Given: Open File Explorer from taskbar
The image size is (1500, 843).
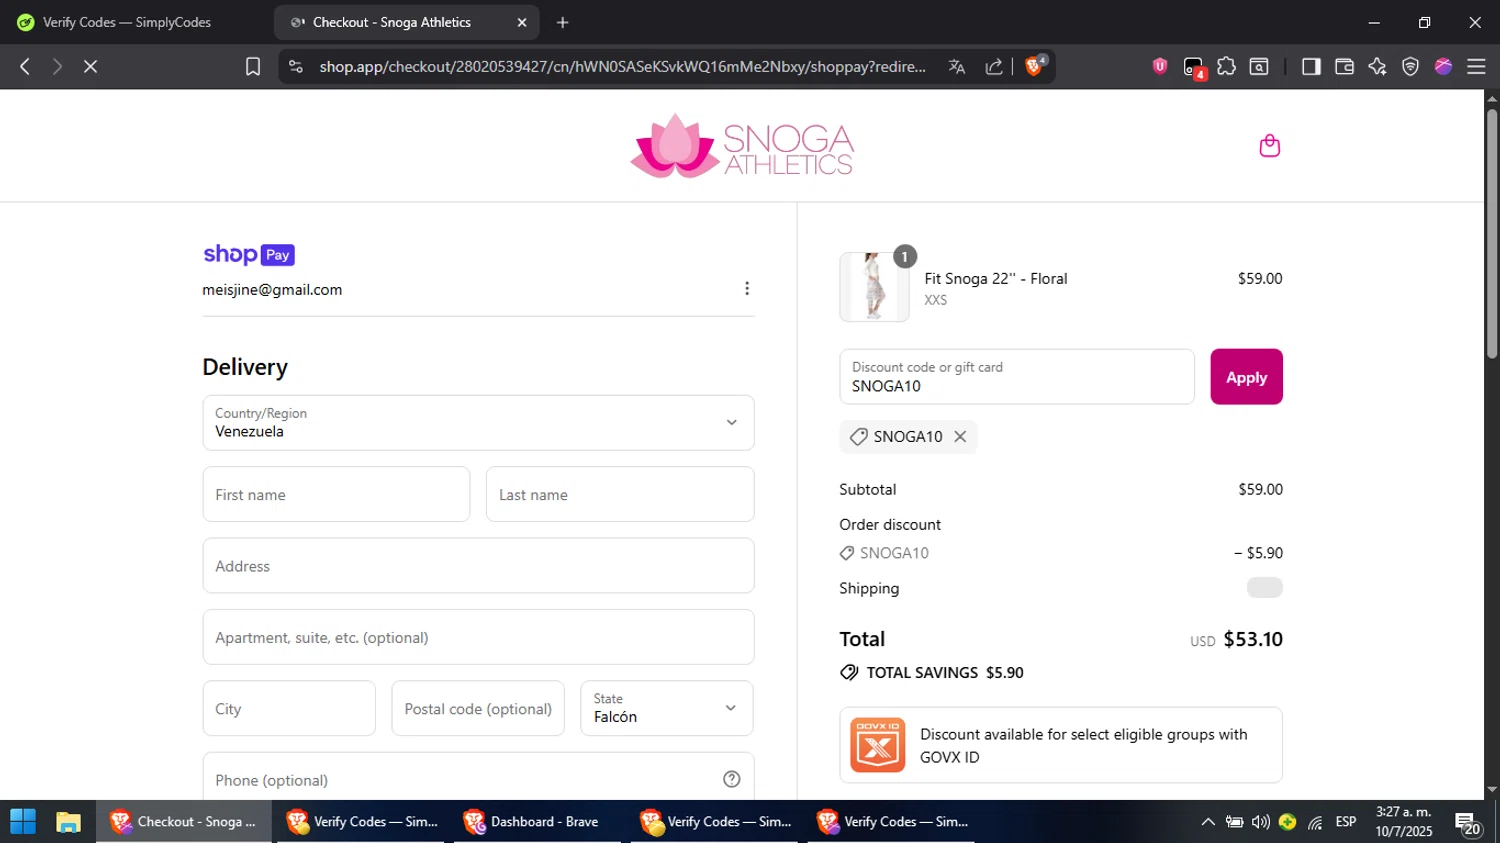Looking at the screenshot, I should [68, 822].
